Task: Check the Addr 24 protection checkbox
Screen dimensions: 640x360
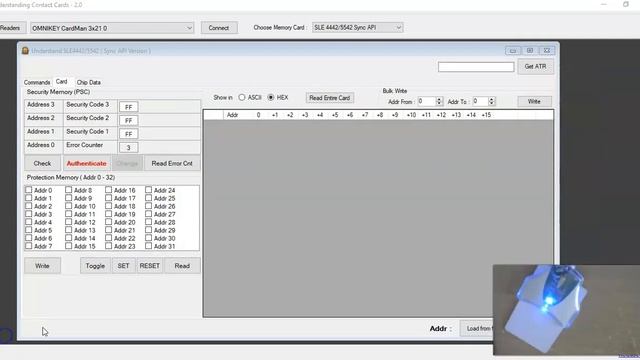Action: (x=149, y=190)
